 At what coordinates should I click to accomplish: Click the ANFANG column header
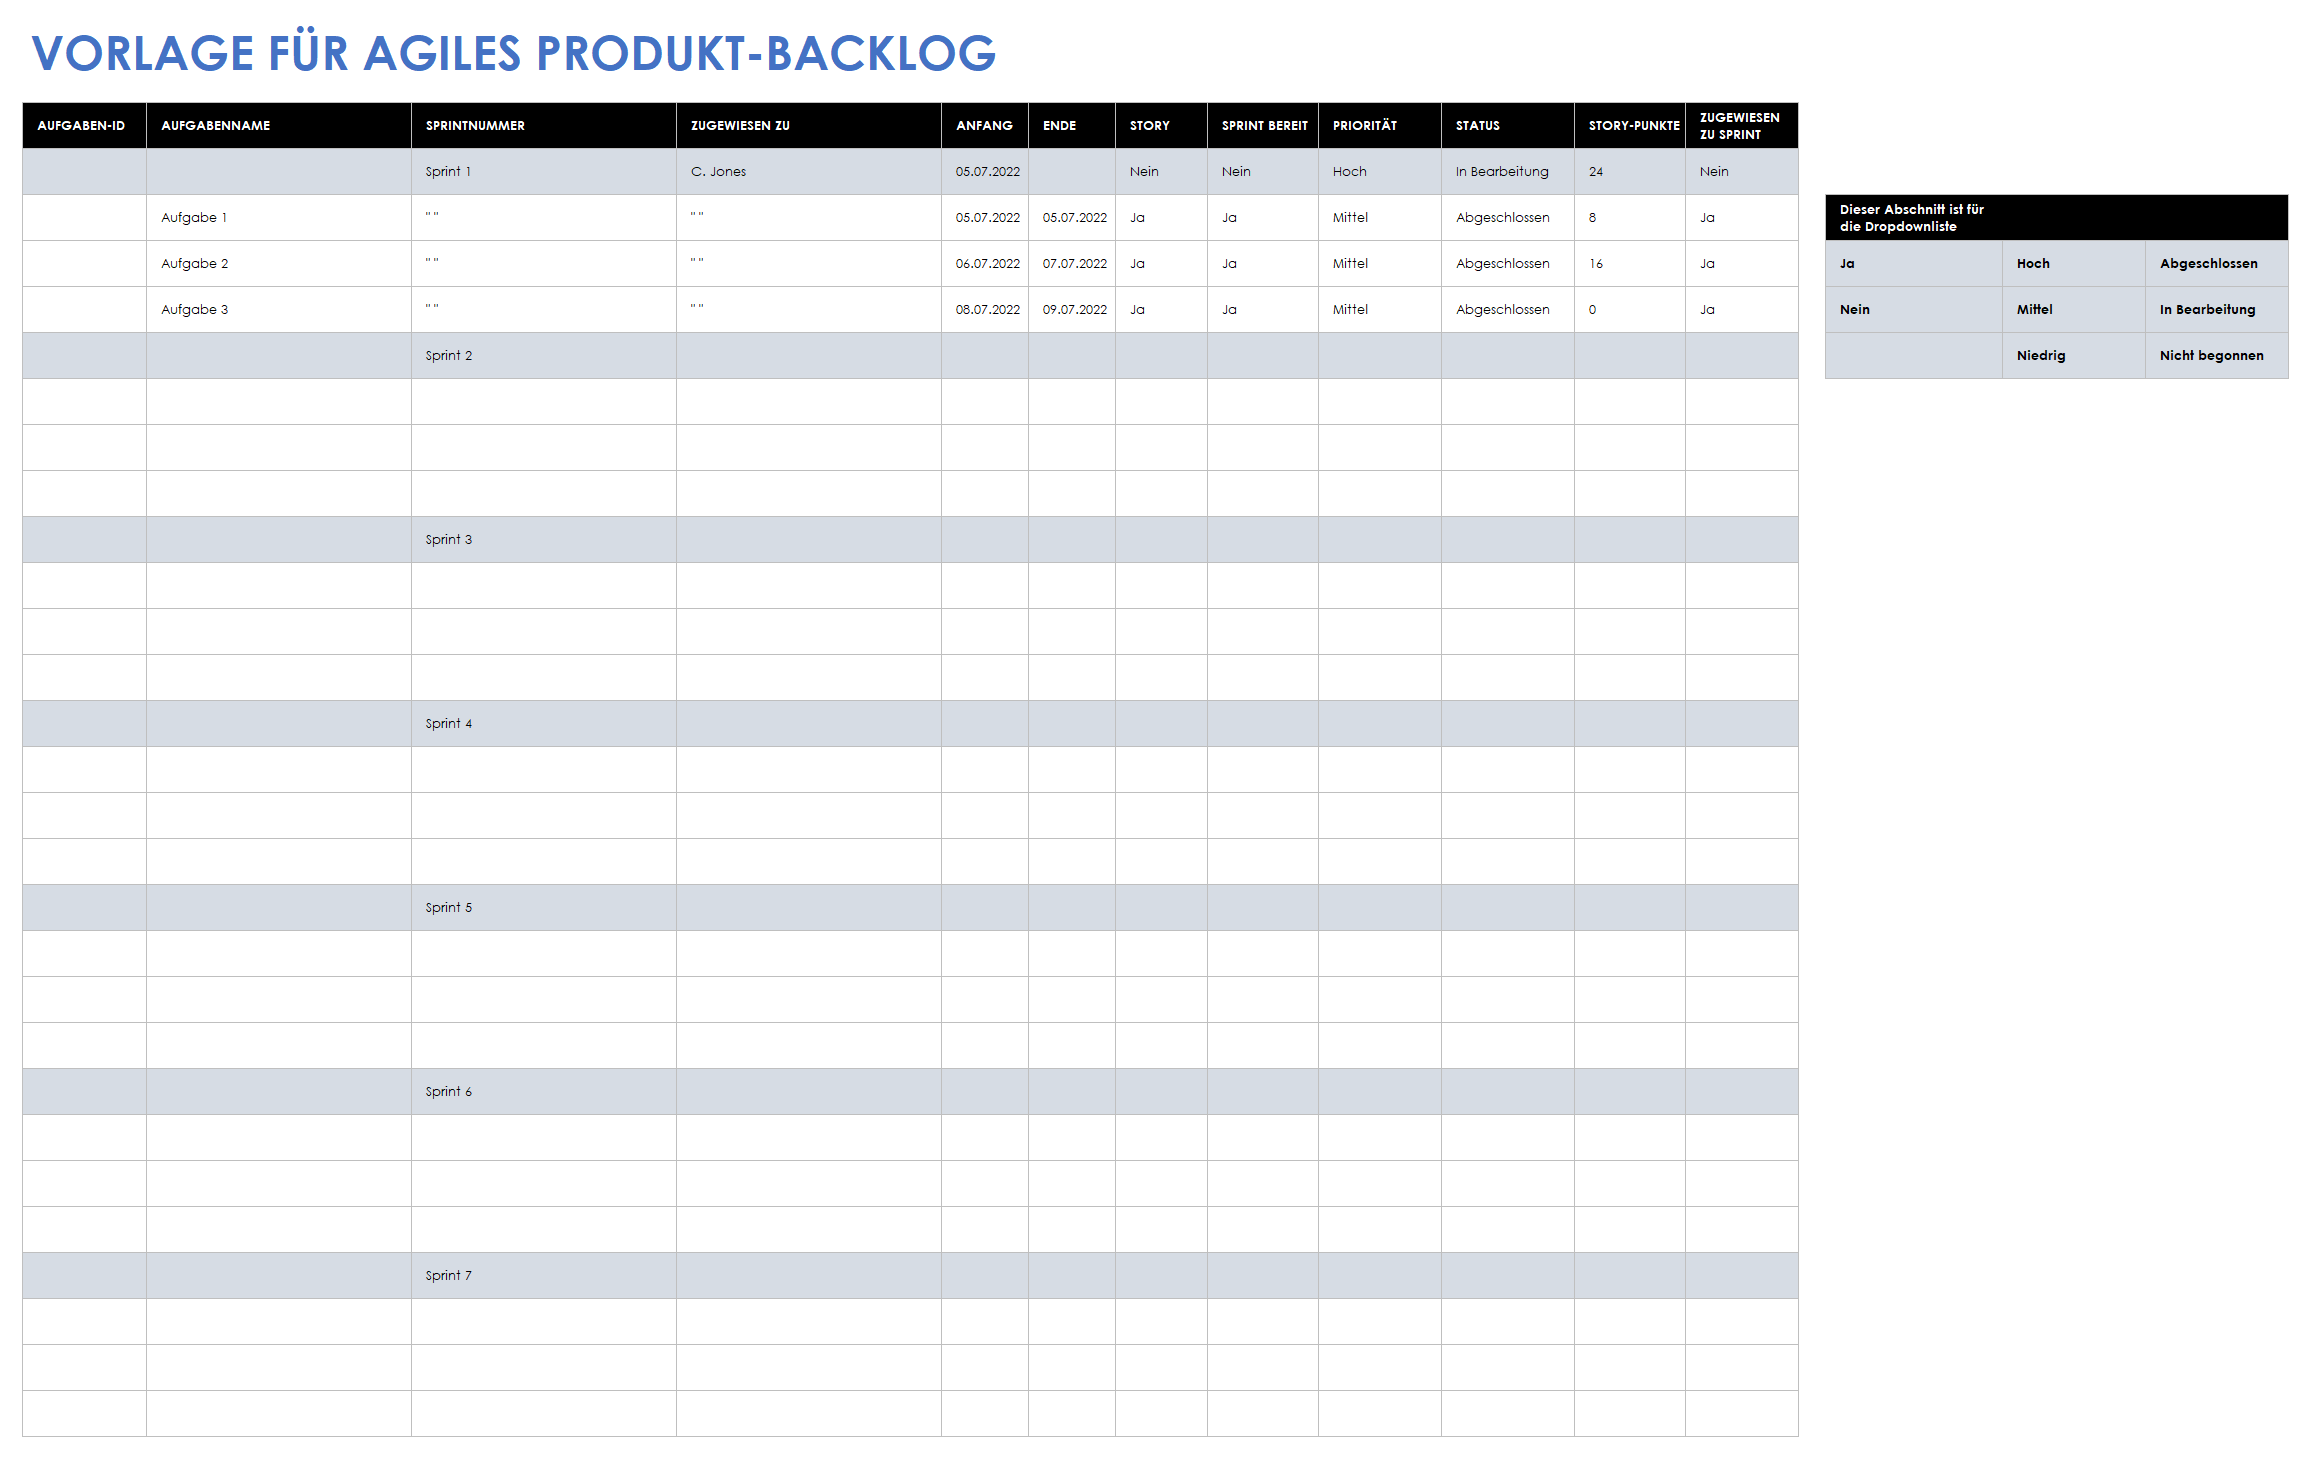985,125
